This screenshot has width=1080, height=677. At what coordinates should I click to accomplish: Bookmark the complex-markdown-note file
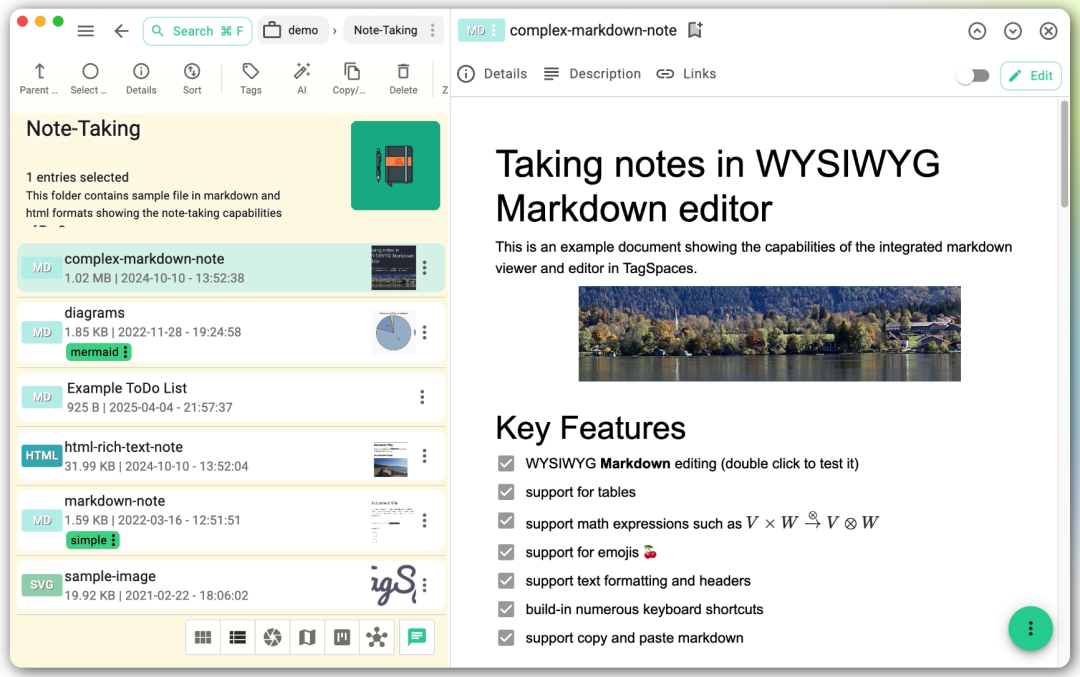coord(695,30)
